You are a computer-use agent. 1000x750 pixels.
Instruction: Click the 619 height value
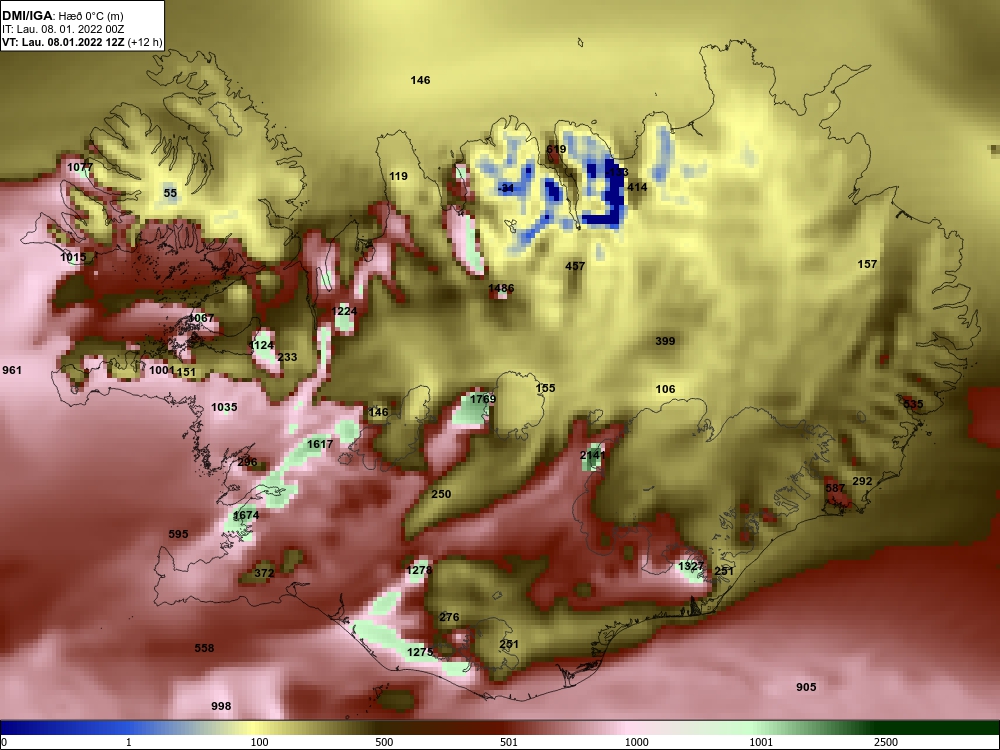[556, 149]
